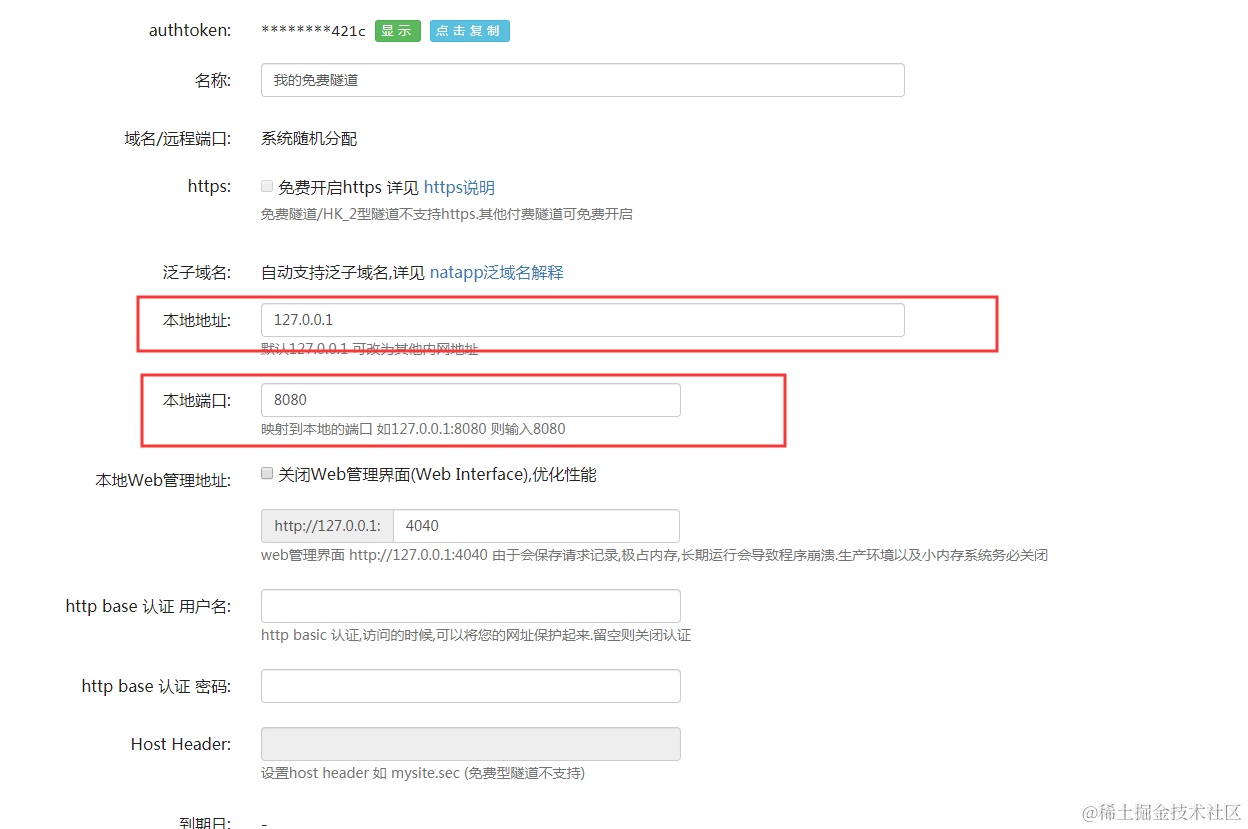
Task: Click the 泛子域名 label
Action: (197, 273)
